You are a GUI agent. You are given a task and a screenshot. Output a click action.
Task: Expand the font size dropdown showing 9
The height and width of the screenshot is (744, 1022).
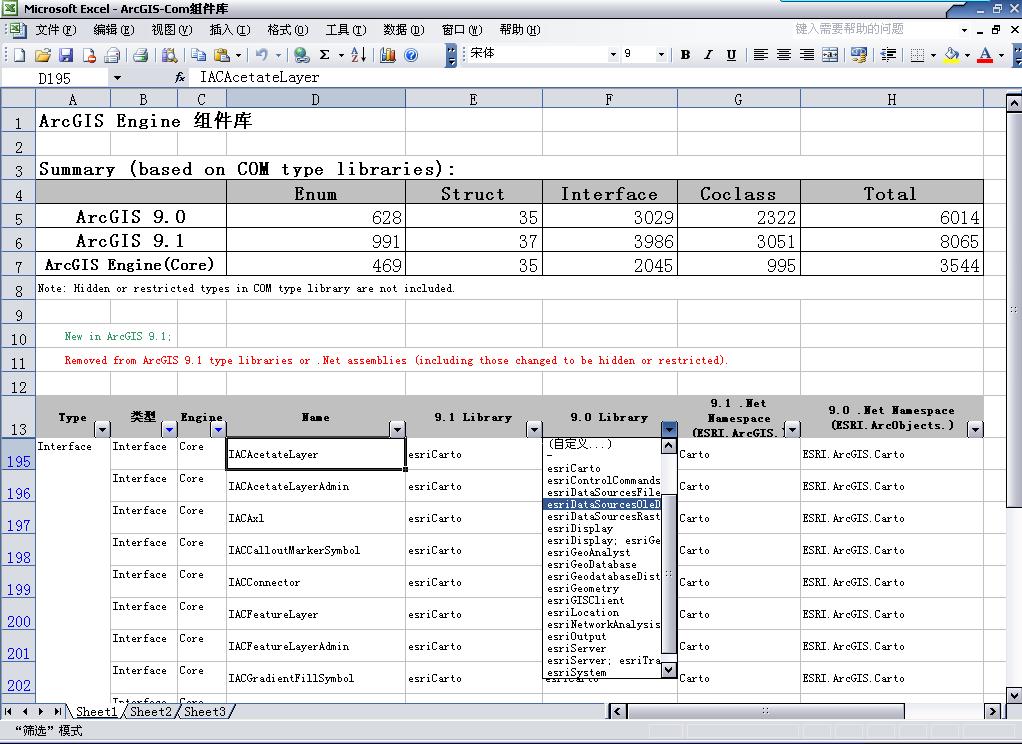point(661,55)
